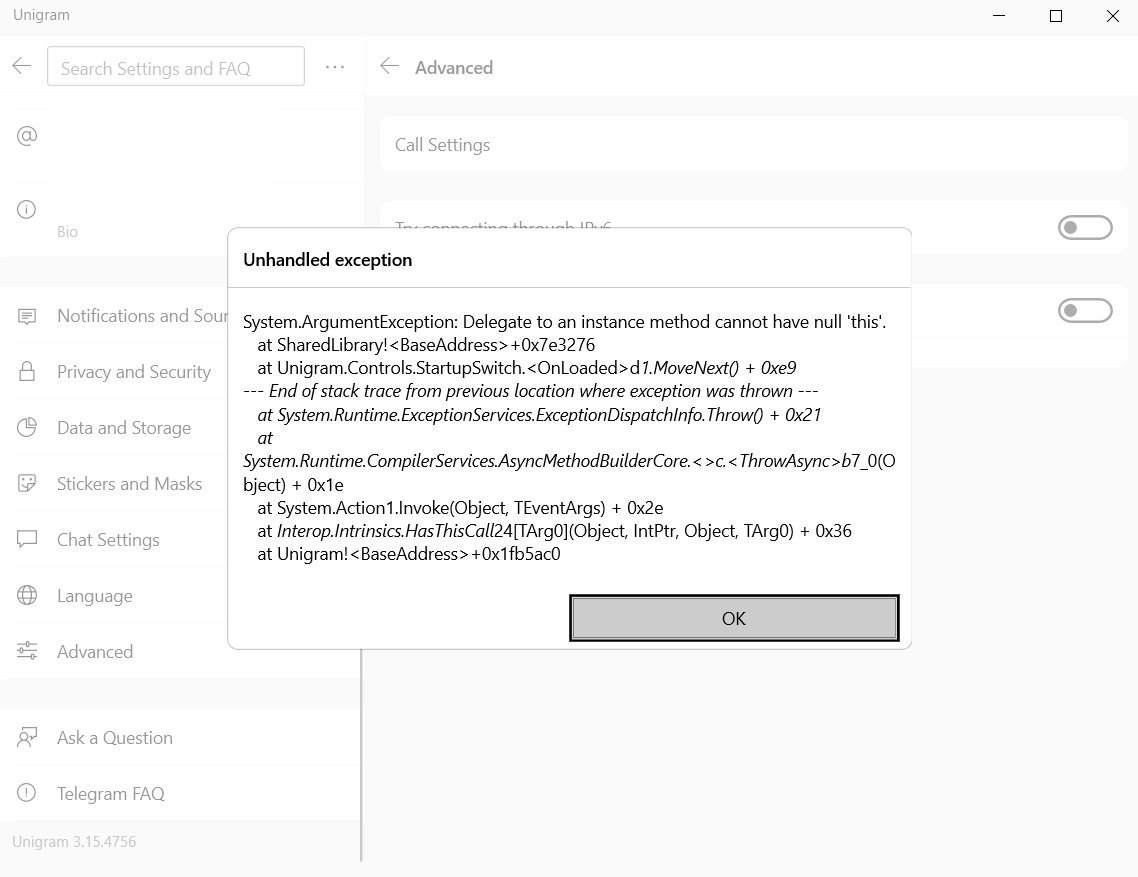Viewport: 1138px width, 877px height.
Task: Toggle the switch below the IPv6 option
Action: tap(1084, 310)
